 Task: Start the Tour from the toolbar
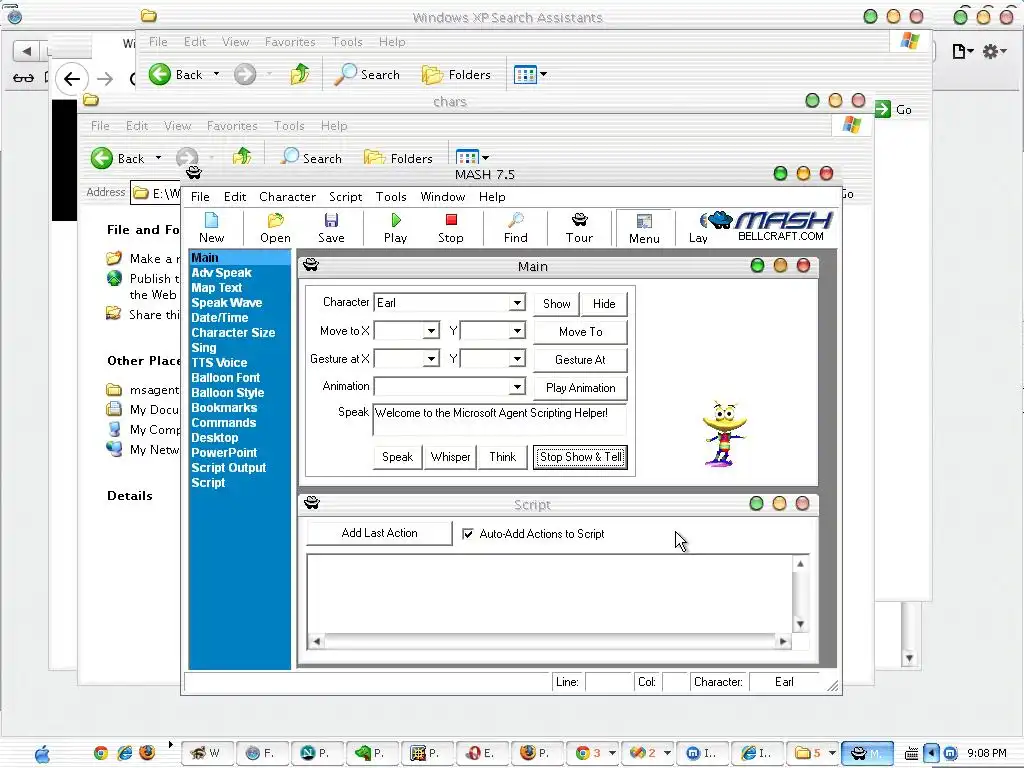(x=579, y=228)
